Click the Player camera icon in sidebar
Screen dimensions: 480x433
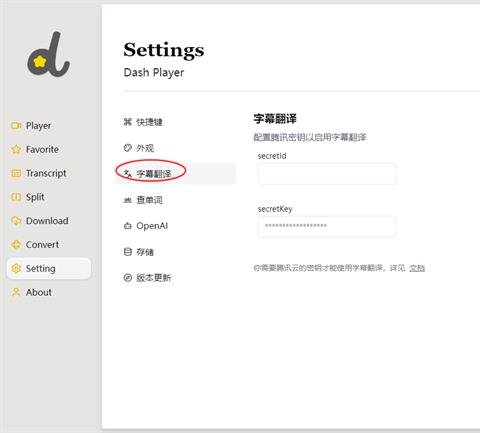[16, 126]
